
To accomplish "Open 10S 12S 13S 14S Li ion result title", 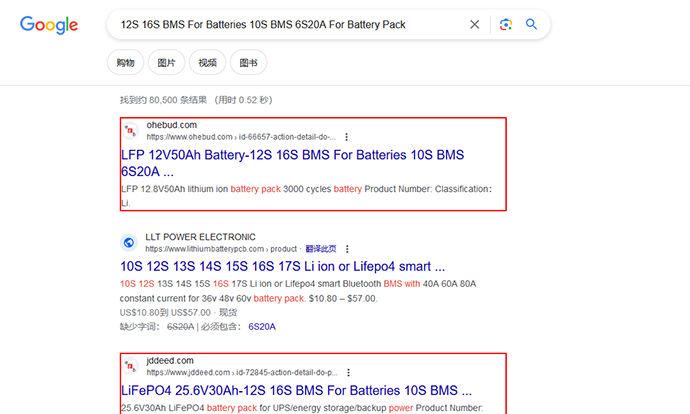I will pos(283,266).
